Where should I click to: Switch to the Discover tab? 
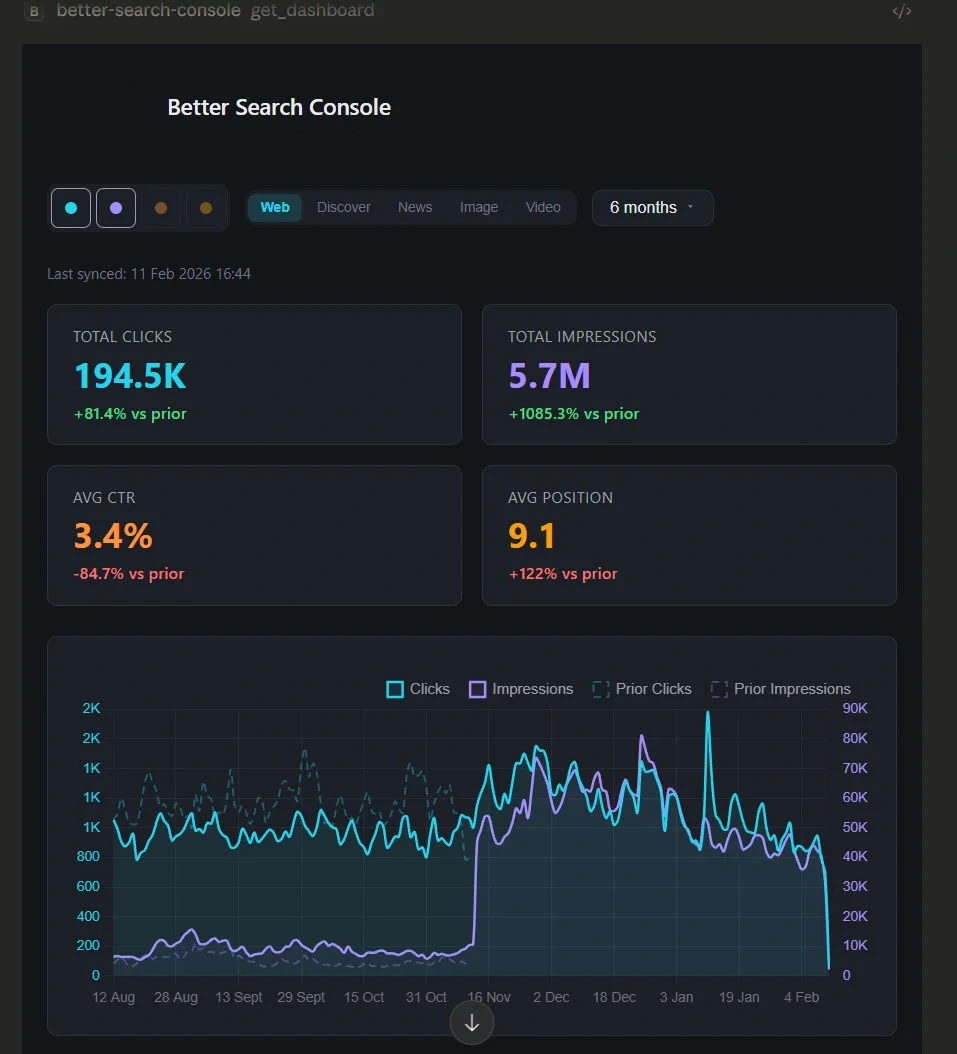pos(343,207)
